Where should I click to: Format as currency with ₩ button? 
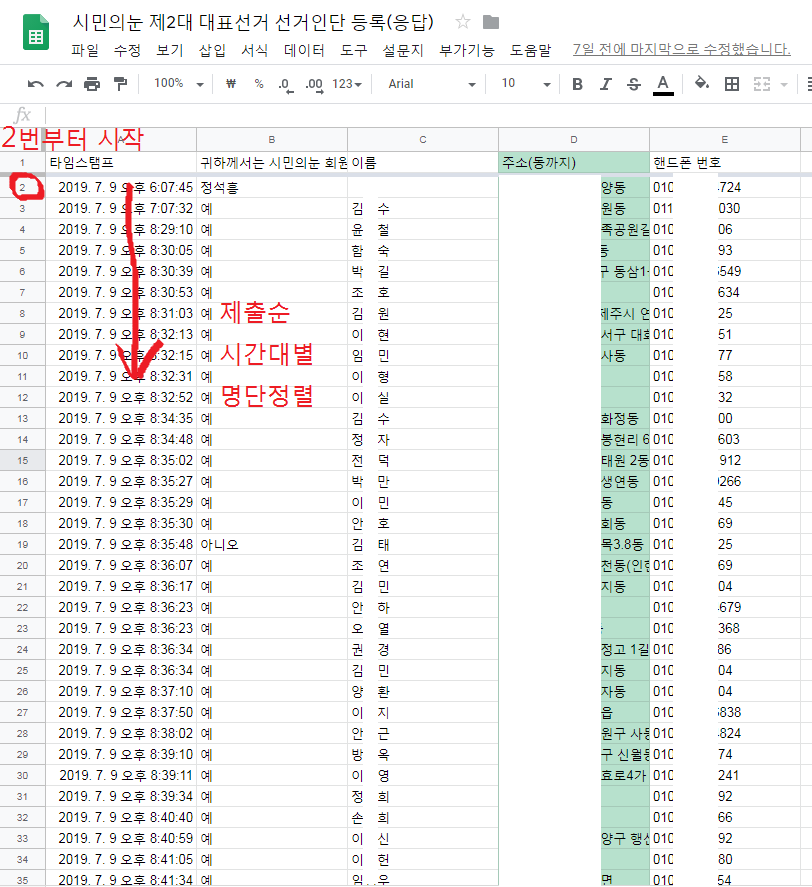click(231, 84)
